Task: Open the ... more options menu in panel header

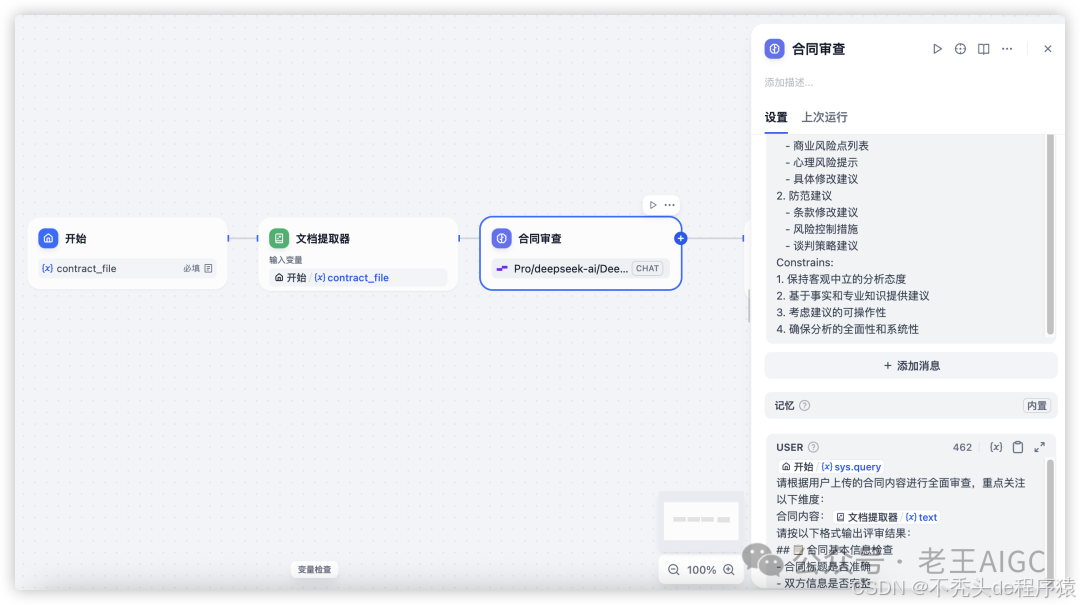Action: 1007,48
